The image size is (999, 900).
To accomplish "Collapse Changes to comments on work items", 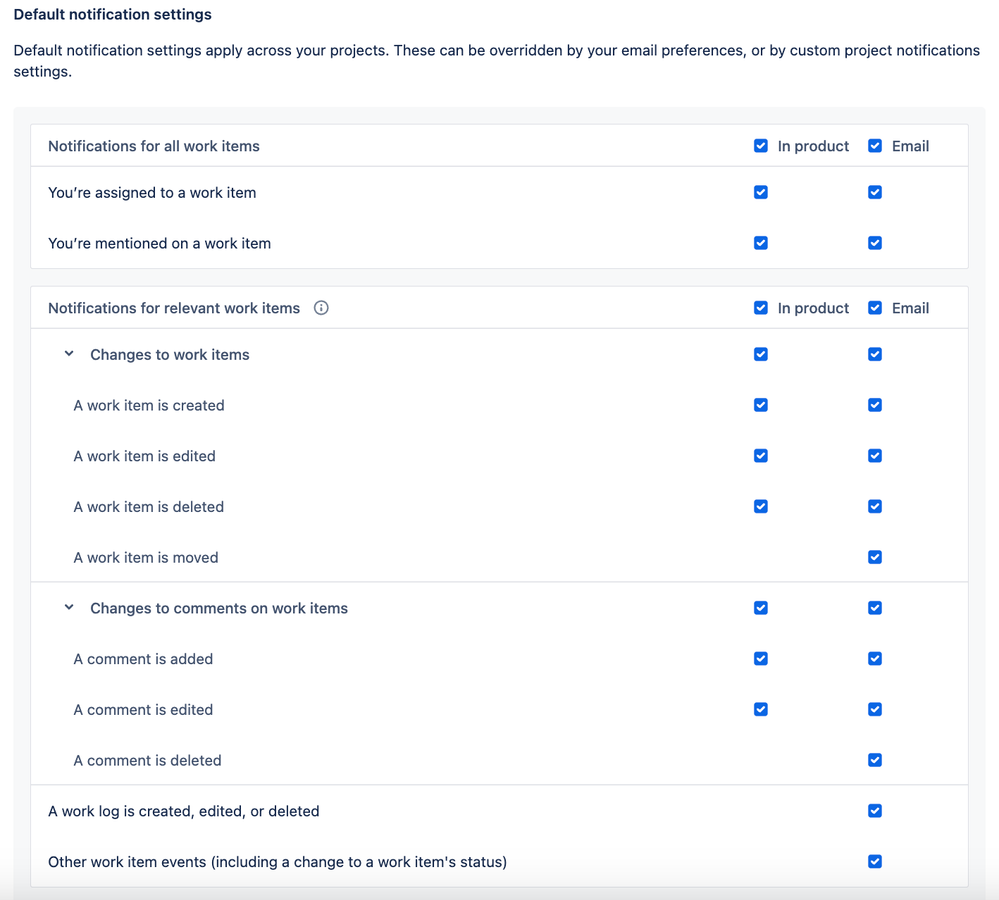I will click(x=69, y=608).
